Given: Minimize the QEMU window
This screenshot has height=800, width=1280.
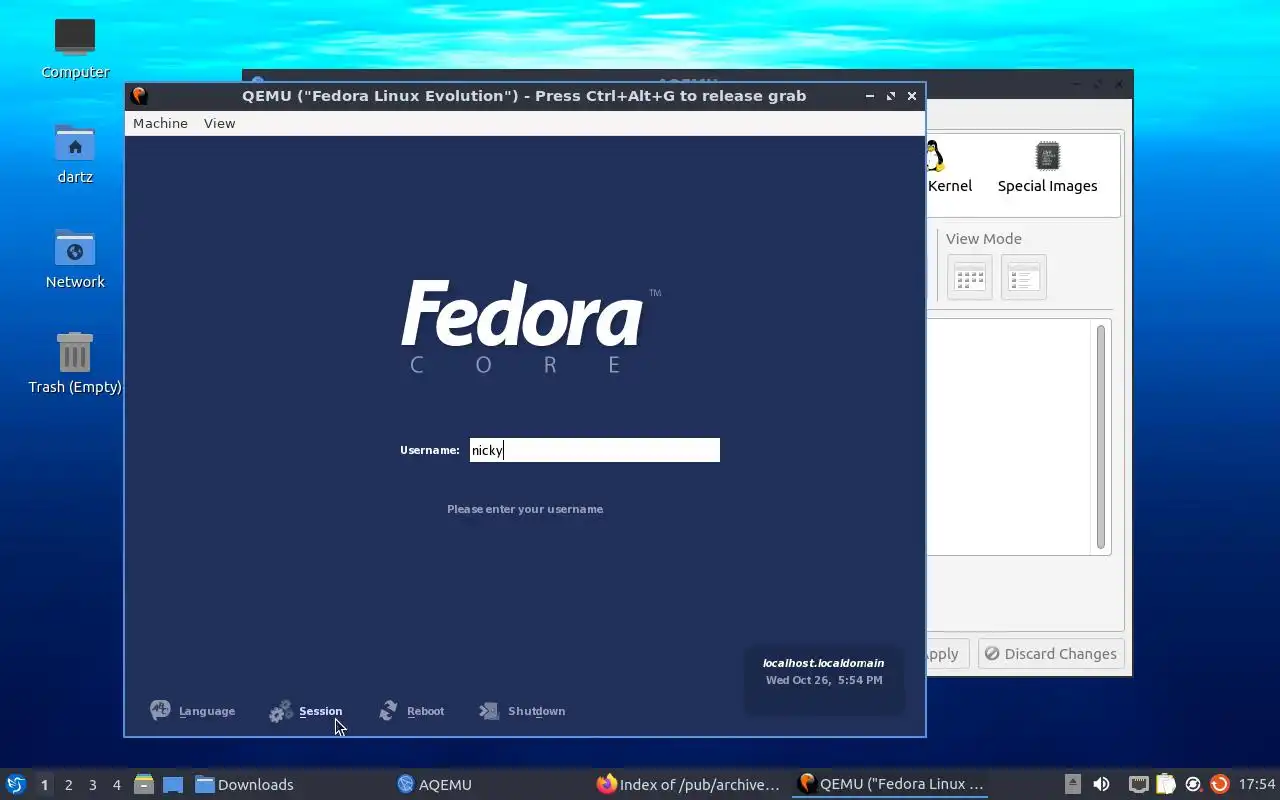Looking at the screenshot, I should tap(870, 96).
